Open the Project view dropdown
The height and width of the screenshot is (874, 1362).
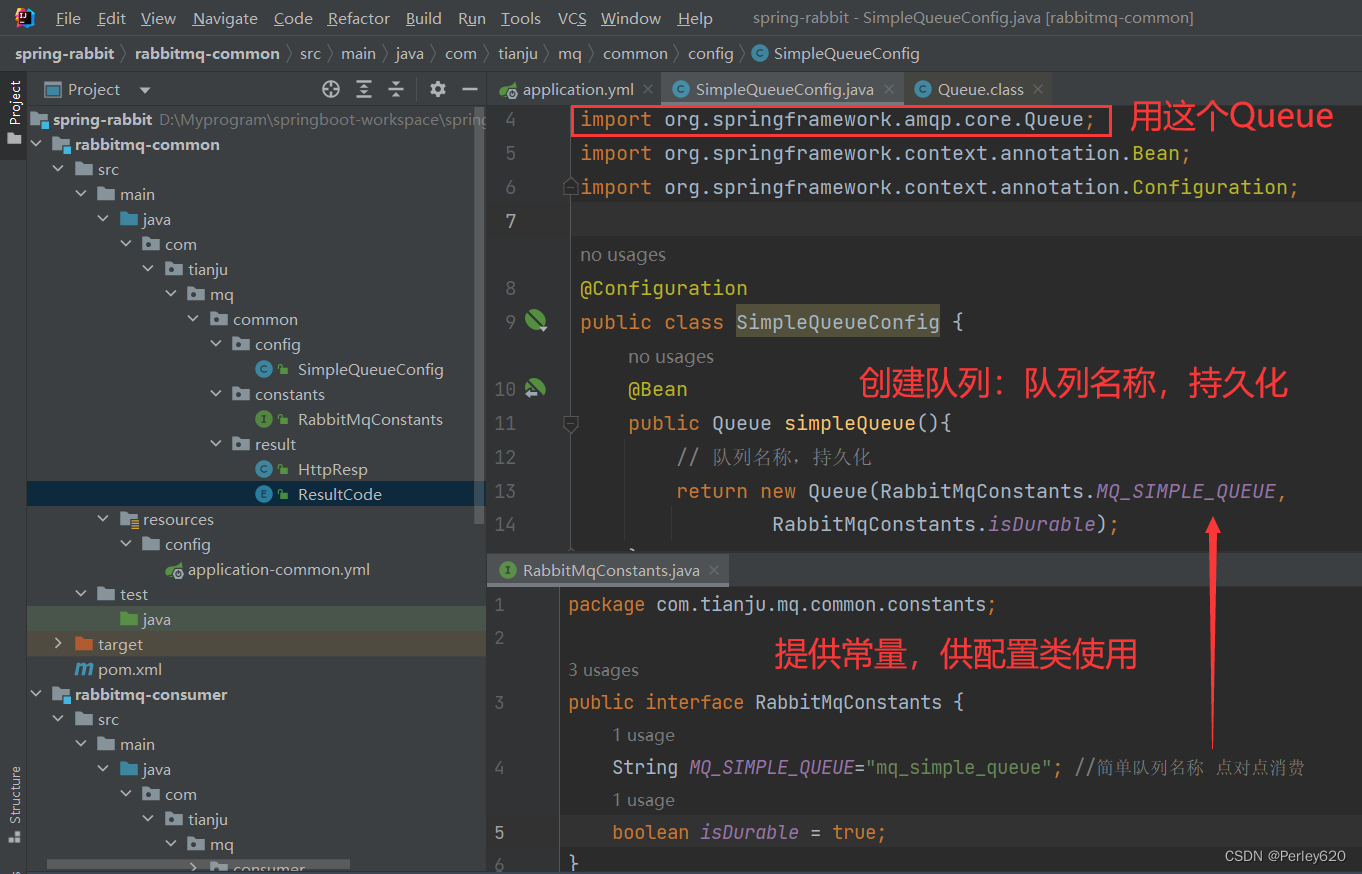[x=145, y=89]
